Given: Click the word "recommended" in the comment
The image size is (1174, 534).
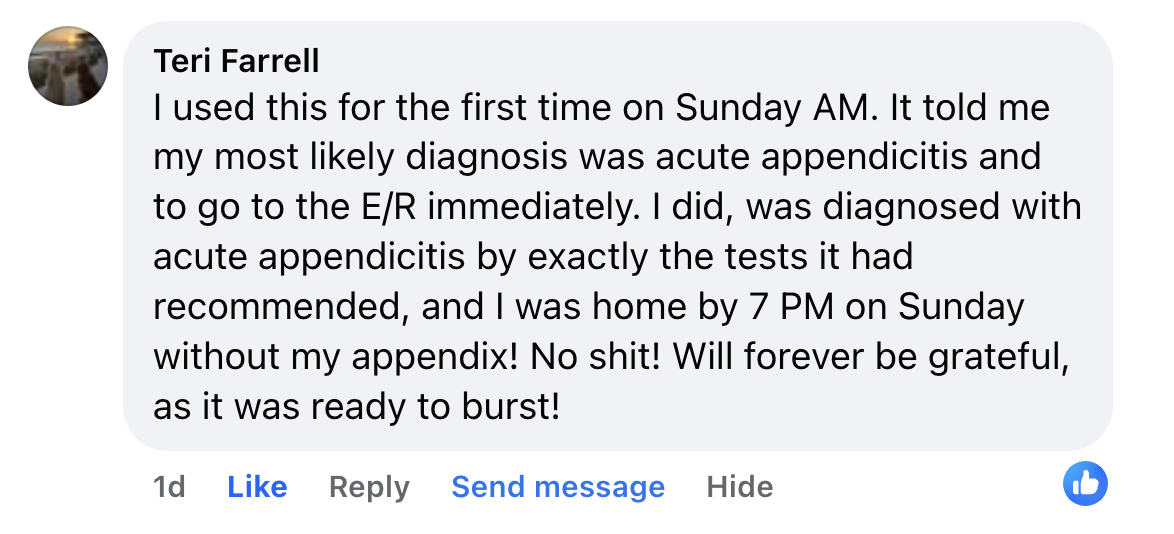Looking at the screenshot, I should click(277, 307).
